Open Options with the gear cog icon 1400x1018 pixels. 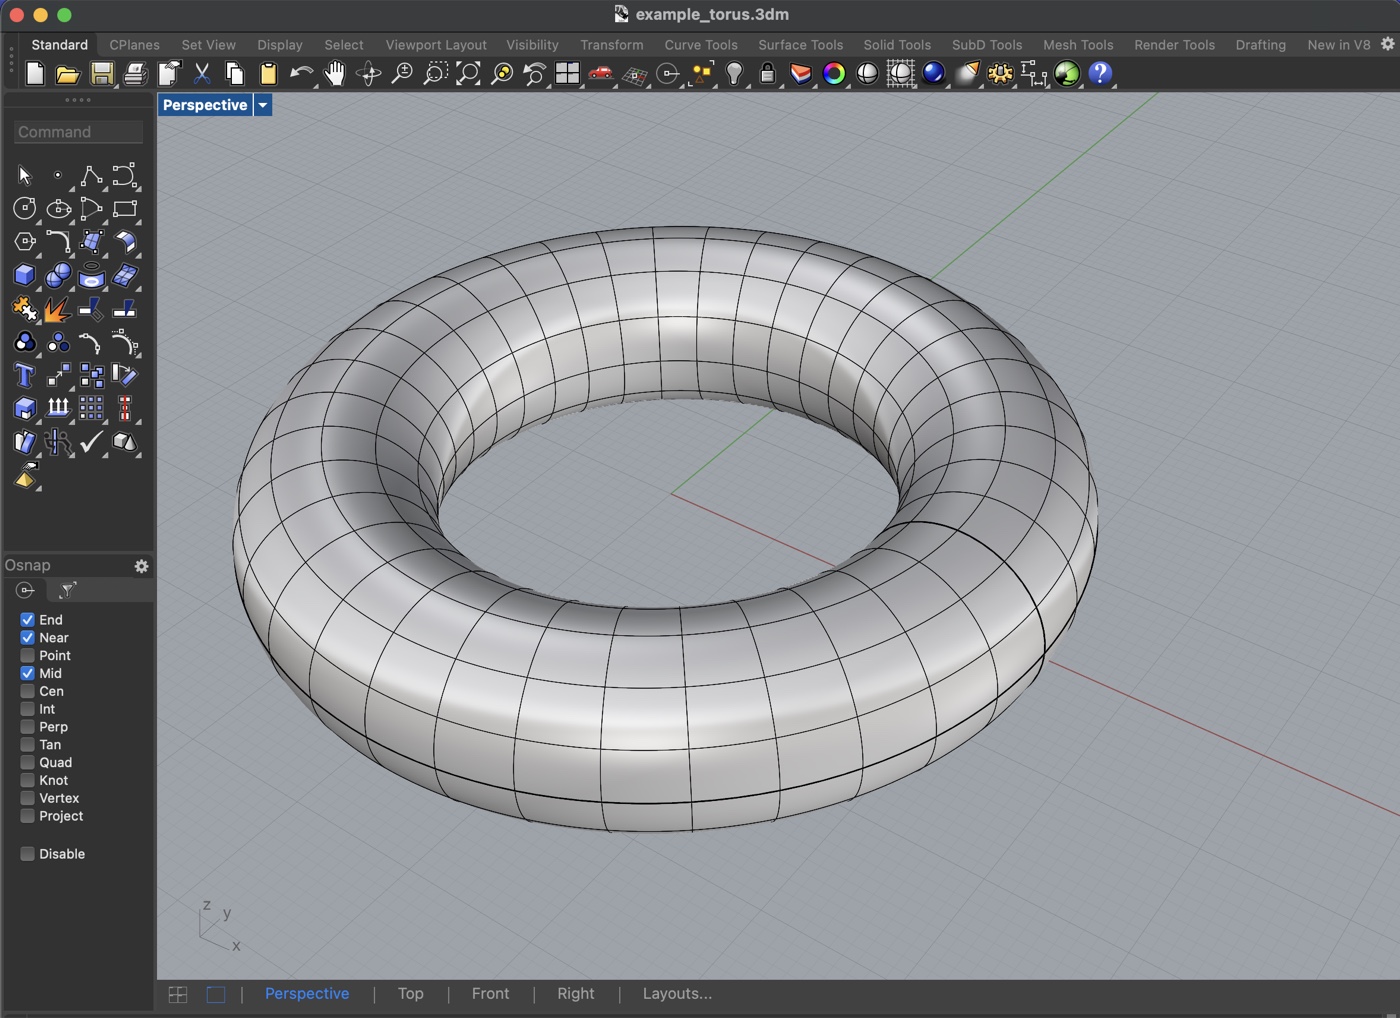1000,73
